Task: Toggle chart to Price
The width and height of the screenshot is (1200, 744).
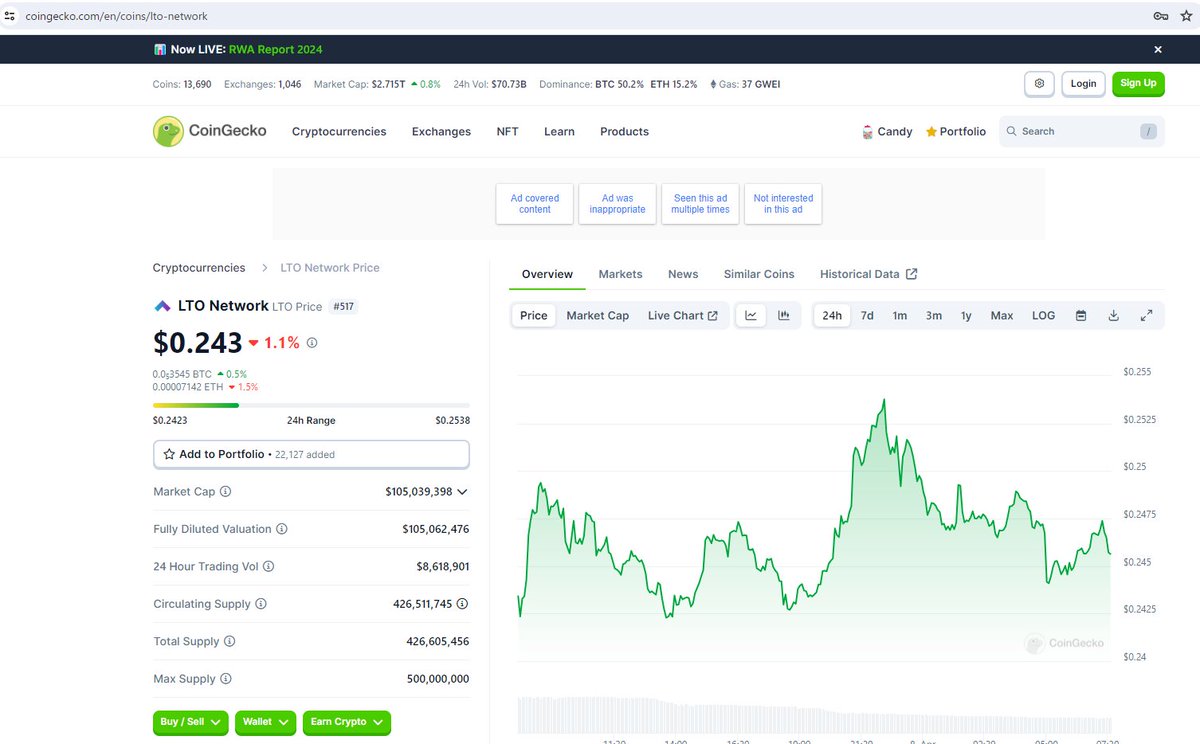Action: pos(534,315)
